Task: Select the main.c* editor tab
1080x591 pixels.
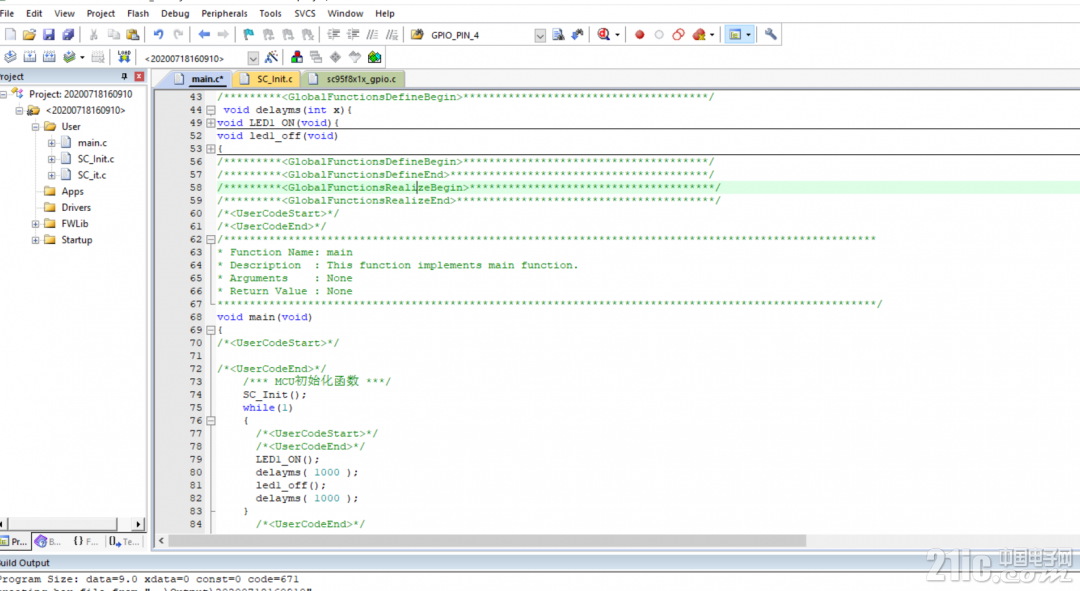Action: pyautogui.click(x=198, y=79)
